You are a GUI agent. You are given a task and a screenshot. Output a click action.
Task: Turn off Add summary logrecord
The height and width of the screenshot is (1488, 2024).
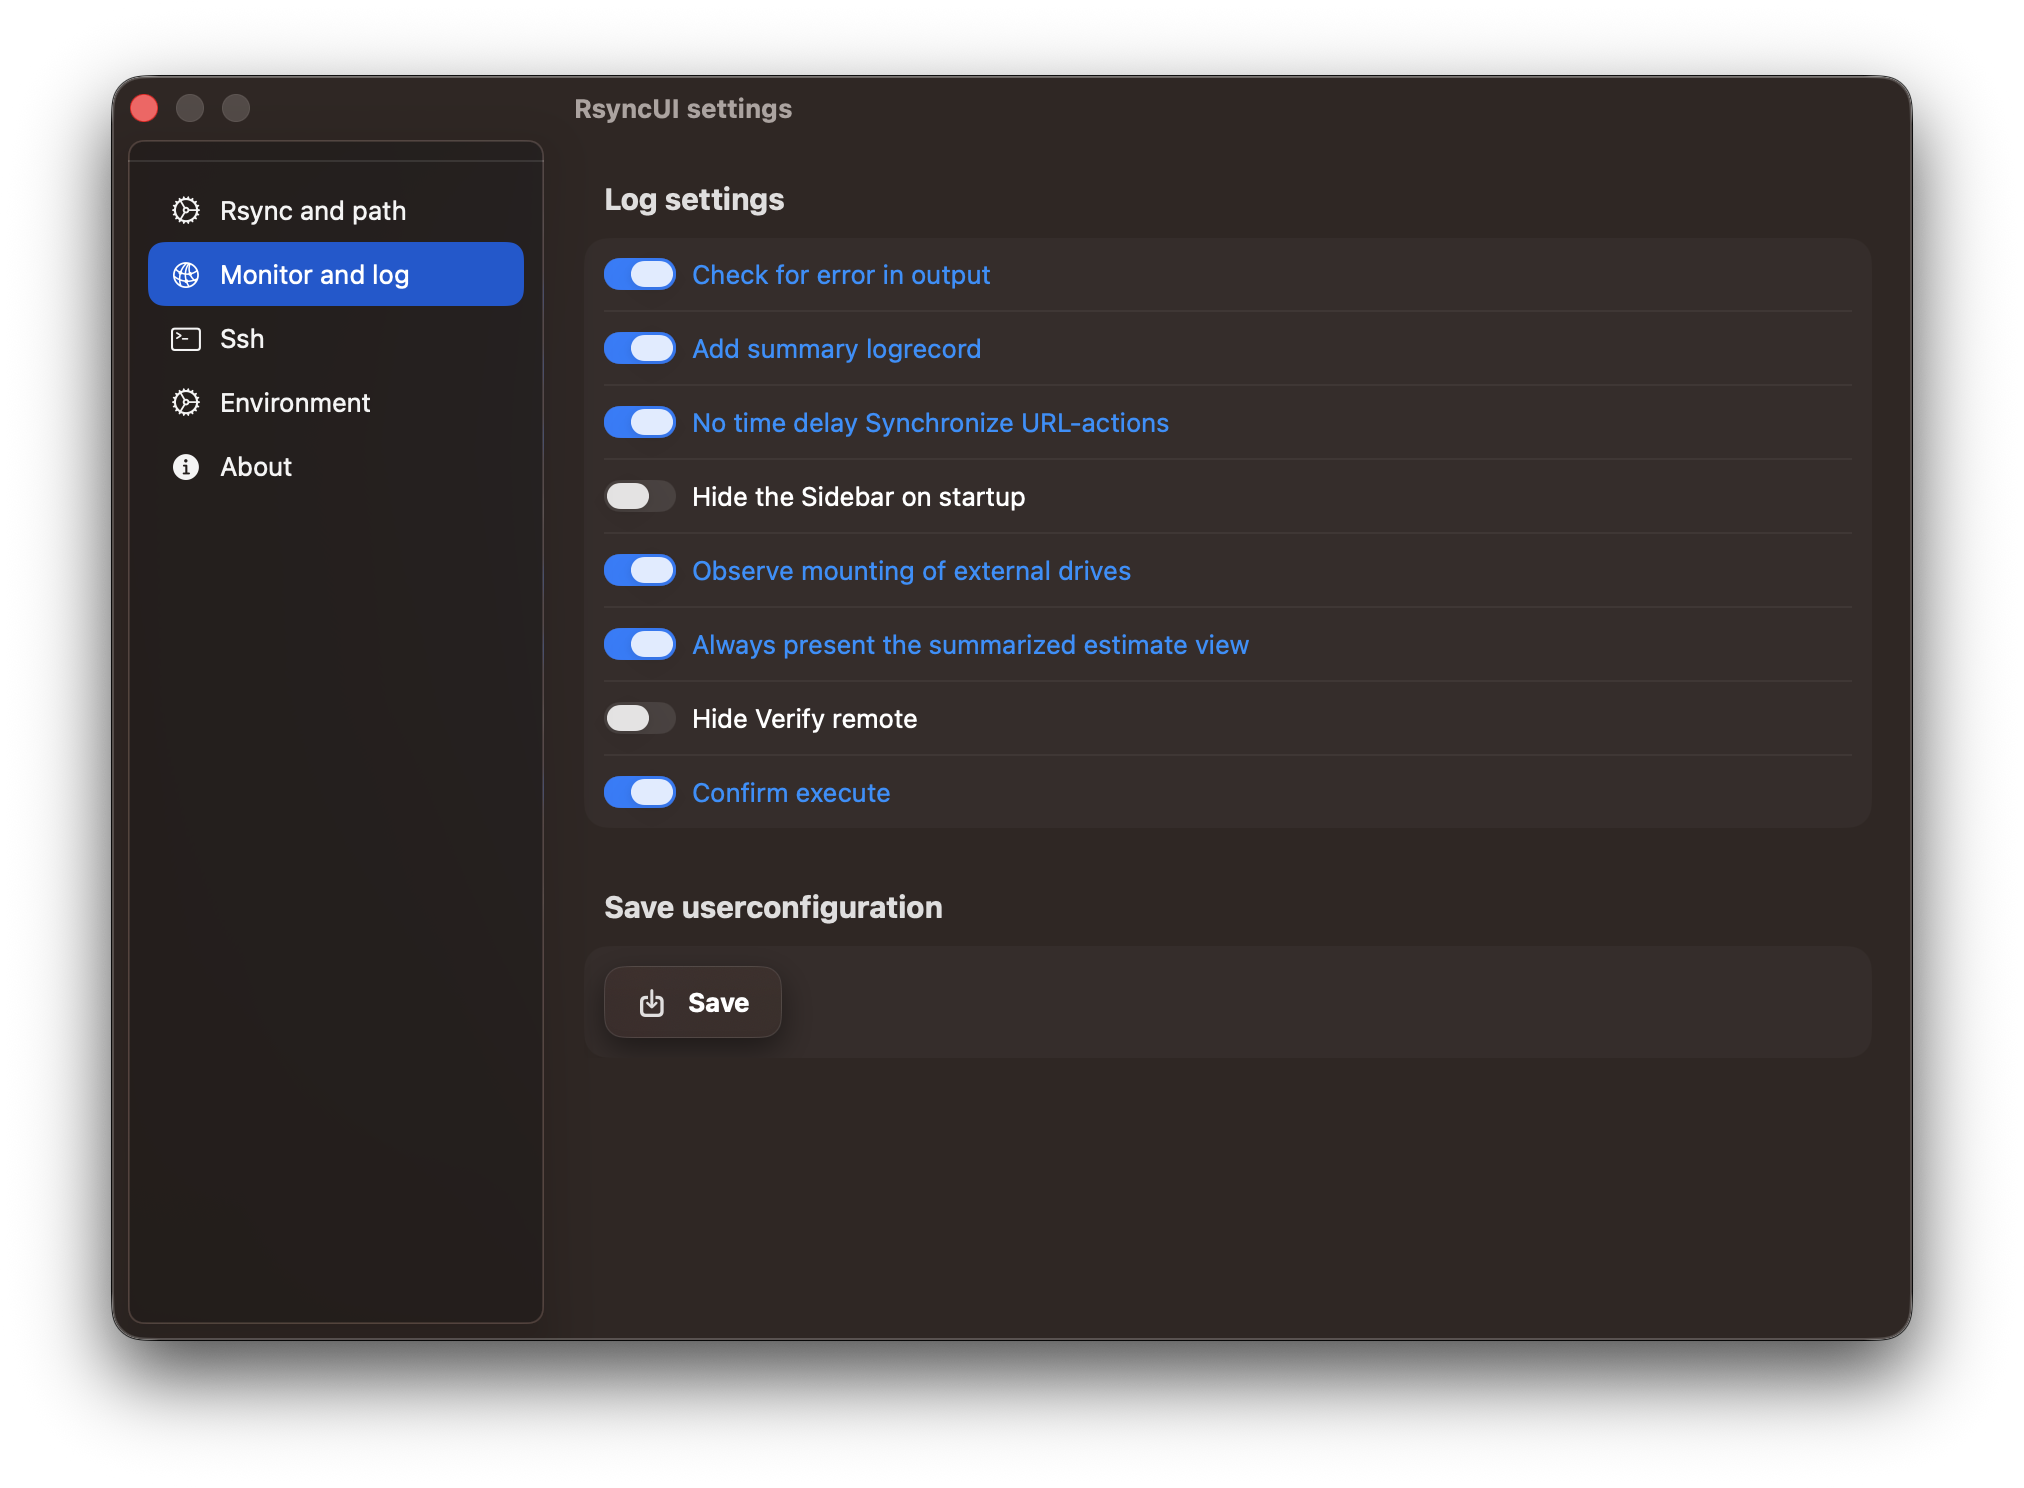click(640, 349)
